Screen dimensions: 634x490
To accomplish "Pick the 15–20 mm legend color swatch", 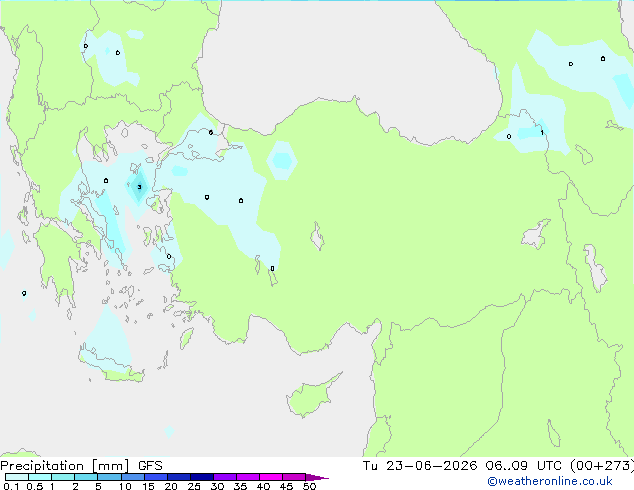I will (x=156, y=477).
